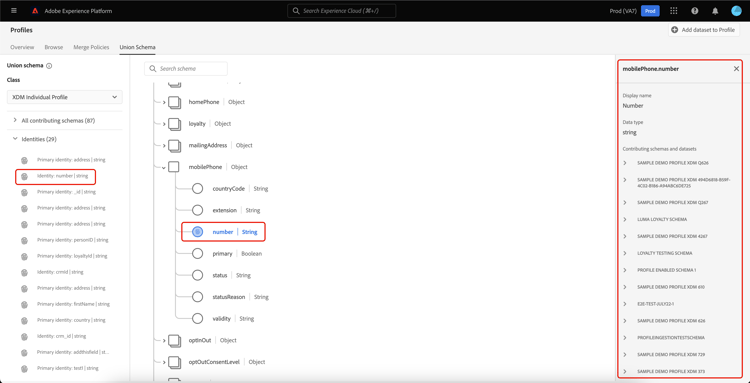This screenshot has width=750, height=383.
Task: Click fingerprint icon beside Identity: crmId
Action: click(x=24, y=272)
